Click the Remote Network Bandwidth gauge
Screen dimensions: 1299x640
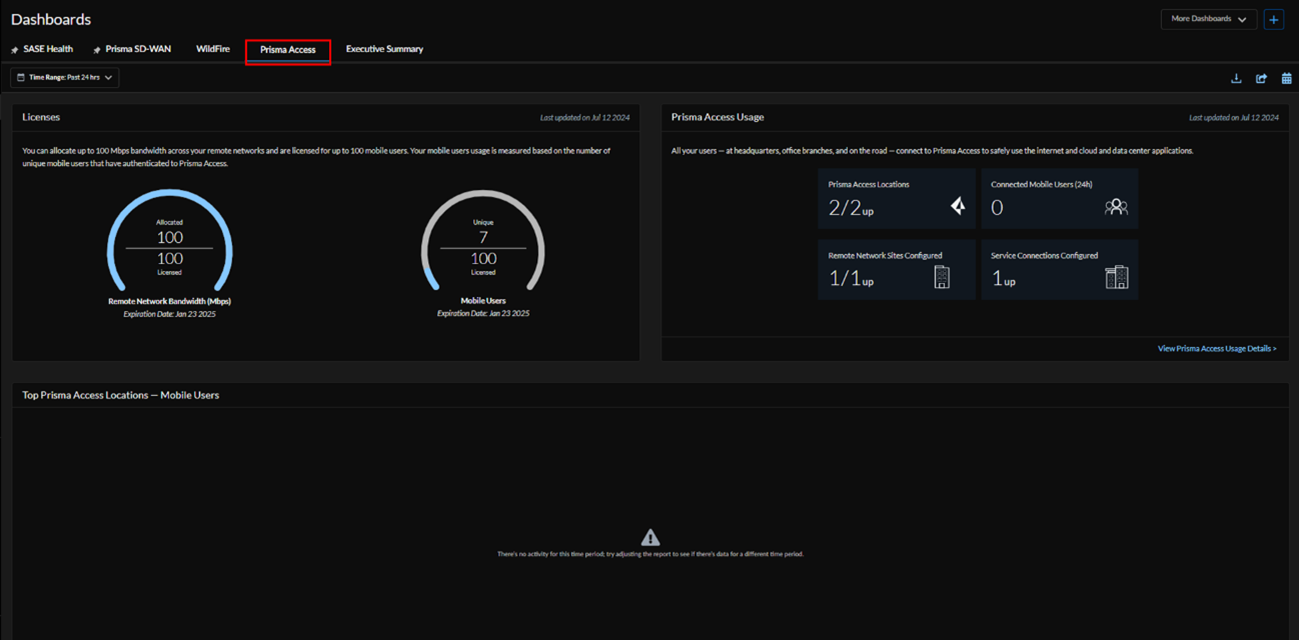pyautogui.click(x=170, y=242)
